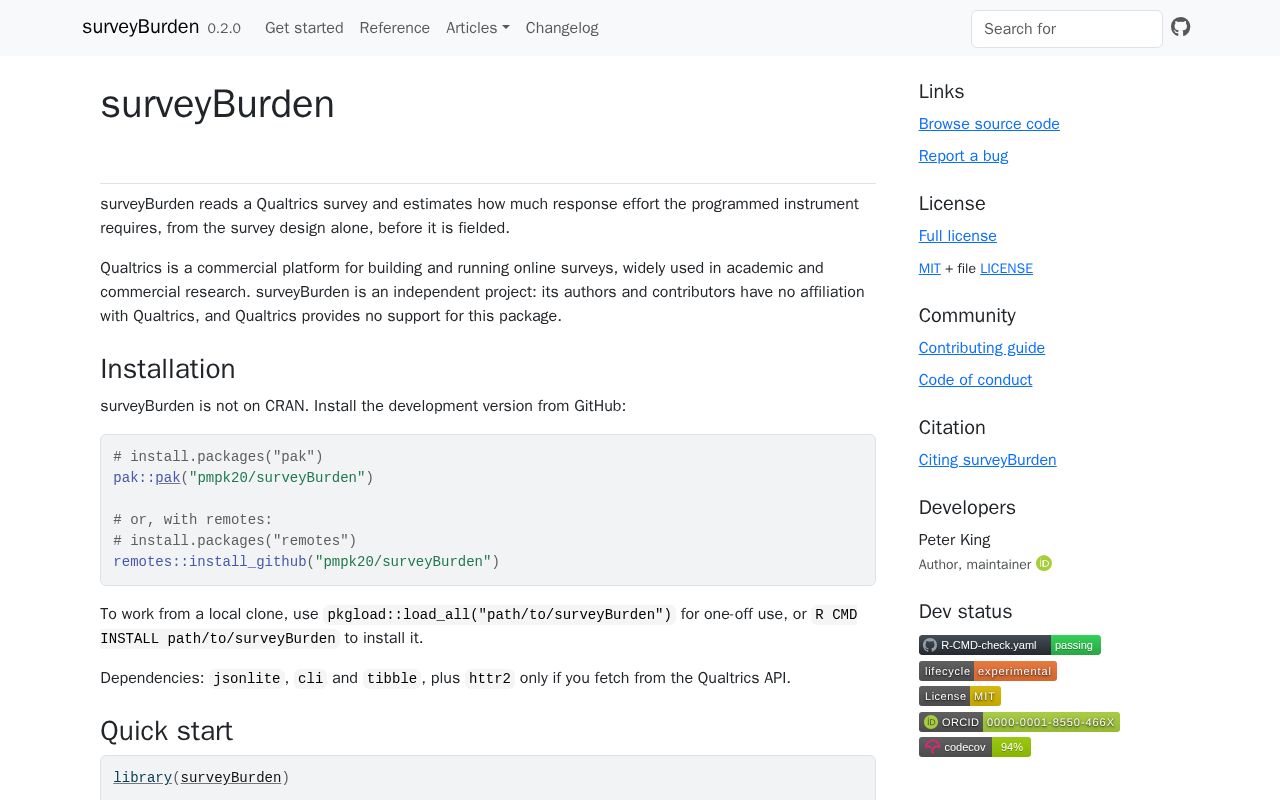Open the lifecycle experimental badge

click(988, 671)
